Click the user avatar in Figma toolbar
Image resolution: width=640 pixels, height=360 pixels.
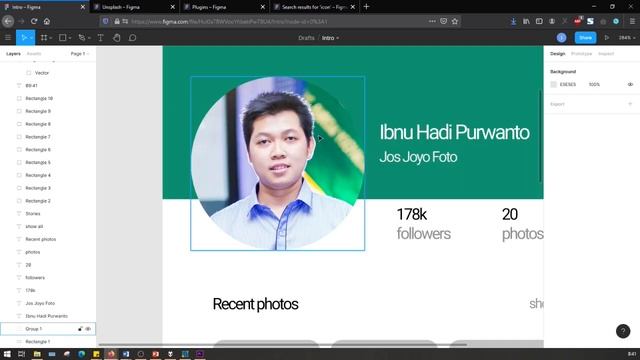point(561,38)
